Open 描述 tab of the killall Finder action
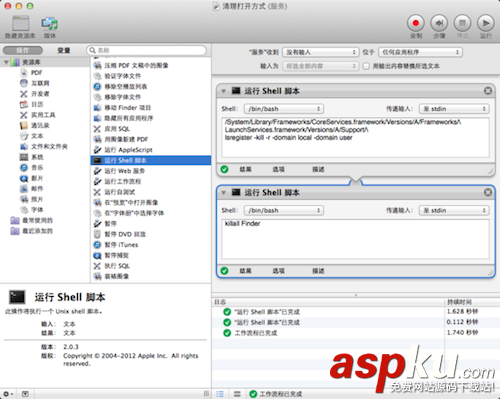 point(318,271)
